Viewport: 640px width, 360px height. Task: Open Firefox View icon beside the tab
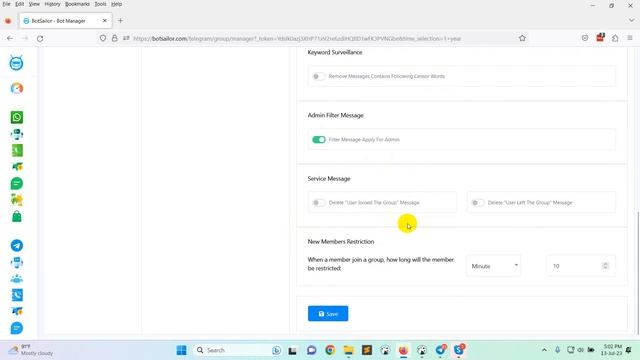(x=8, y=20)
